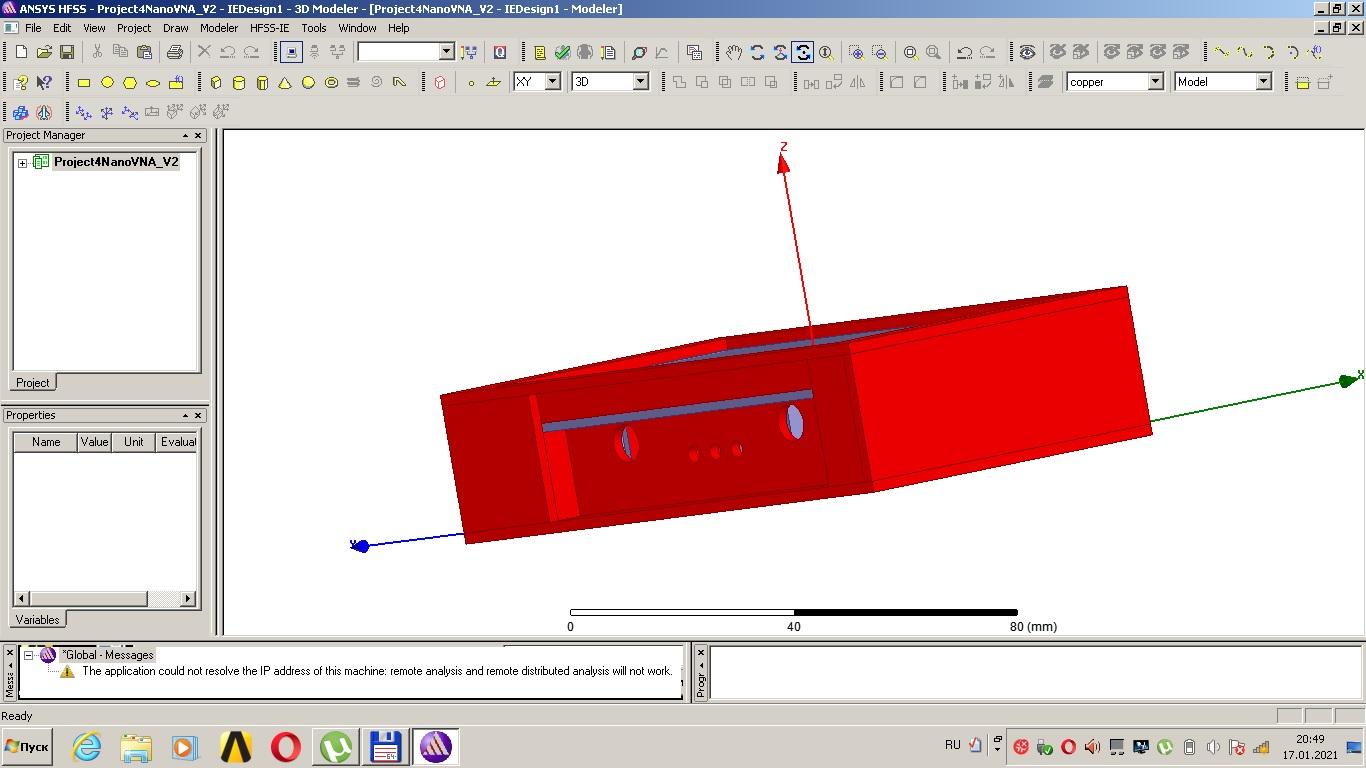Click the Save disk icon
Screen dimensions: 1366x768
tap(67, 52)
